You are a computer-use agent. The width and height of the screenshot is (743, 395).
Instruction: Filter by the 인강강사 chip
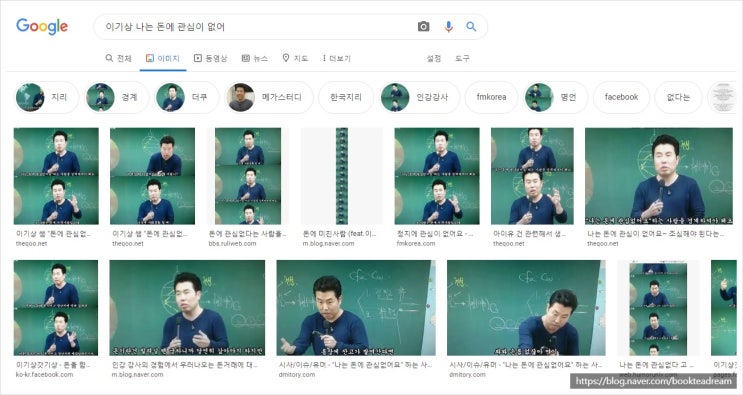tap(419, 97)
